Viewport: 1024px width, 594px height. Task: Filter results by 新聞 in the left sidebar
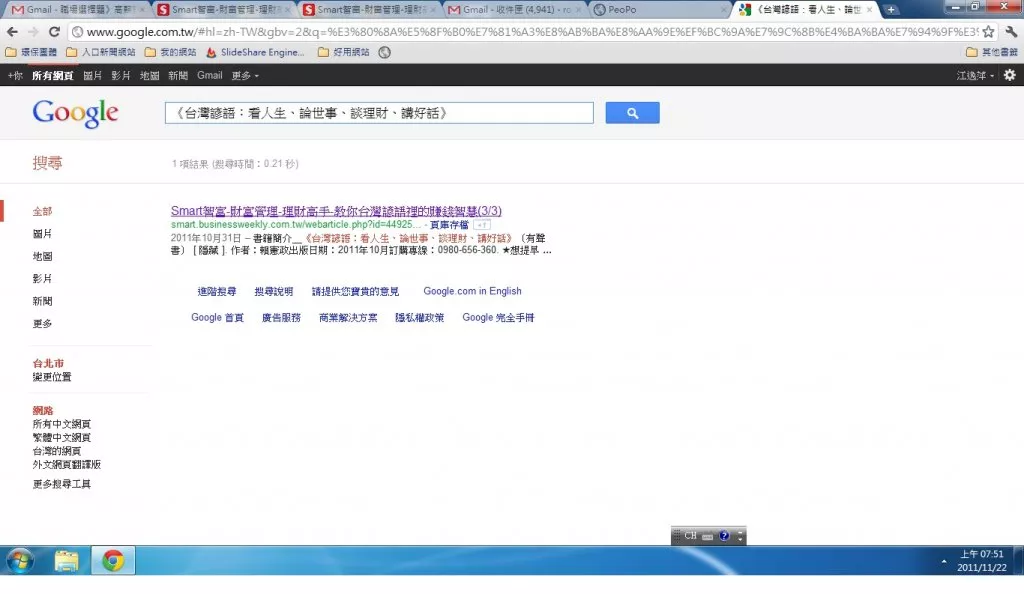(x=42, y=302)
